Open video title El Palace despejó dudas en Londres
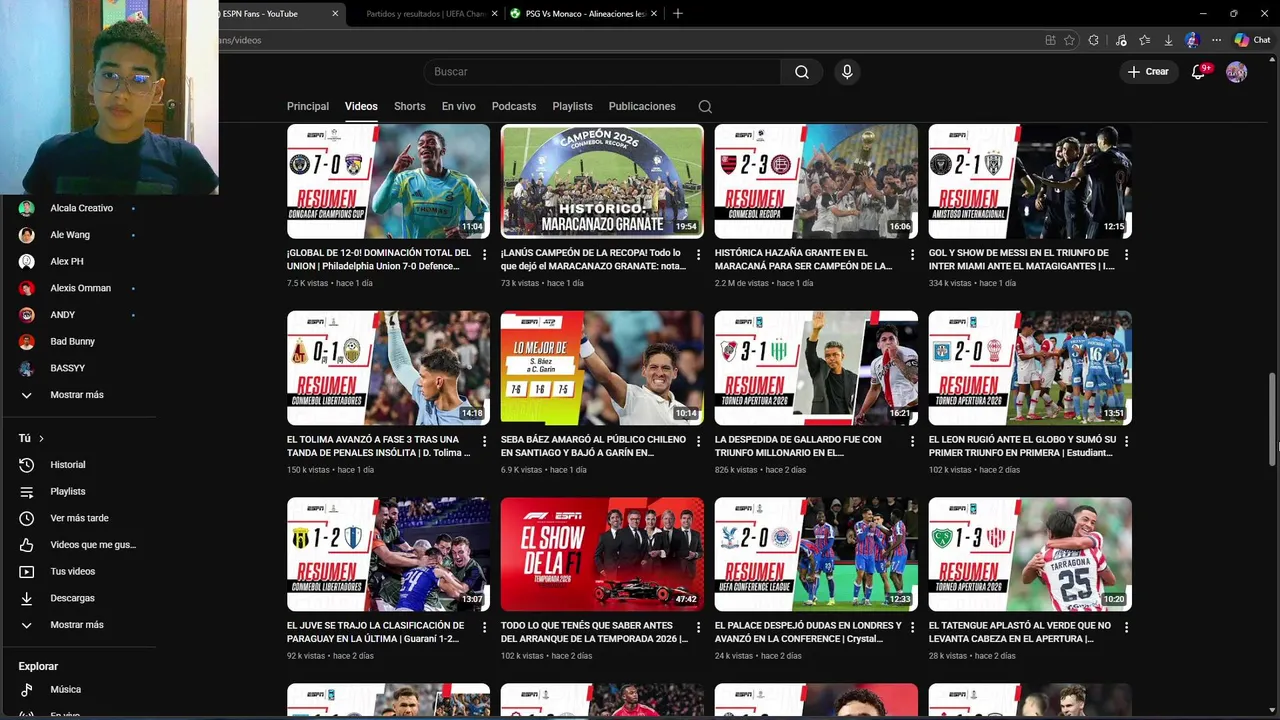Image resolution: width=1280 pixels, height=720 pixels. click(808, 632)
